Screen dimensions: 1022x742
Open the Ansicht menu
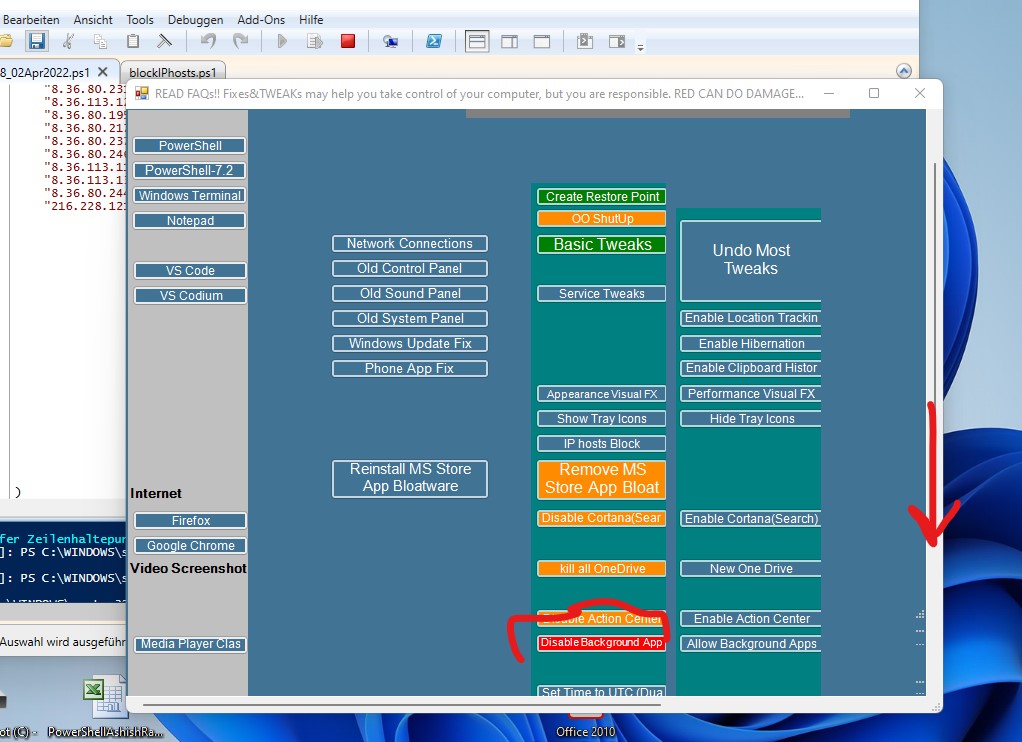pyautogui.click(x=93, y=20)
